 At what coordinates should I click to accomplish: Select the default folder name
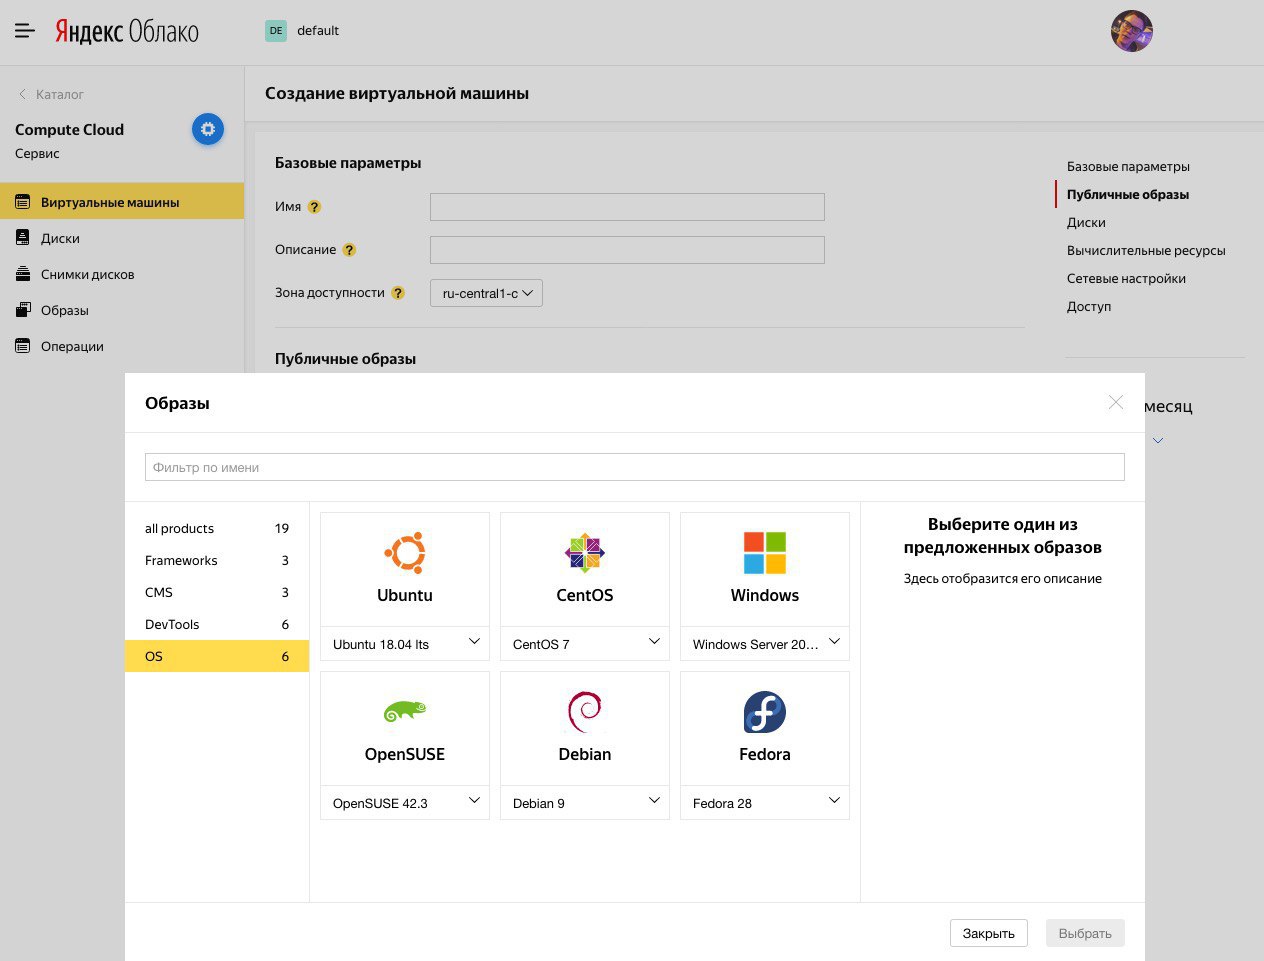(x=318, y=31)
